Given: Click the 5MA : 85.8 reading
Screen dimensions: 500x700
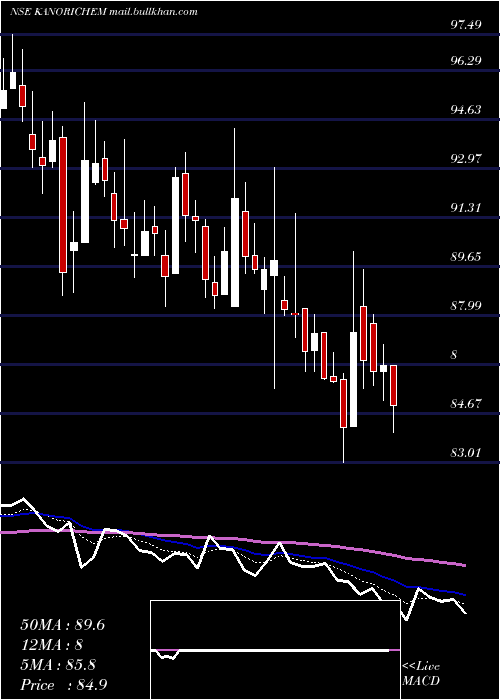Looking at the screenshot, I should [x=58, y=665].
